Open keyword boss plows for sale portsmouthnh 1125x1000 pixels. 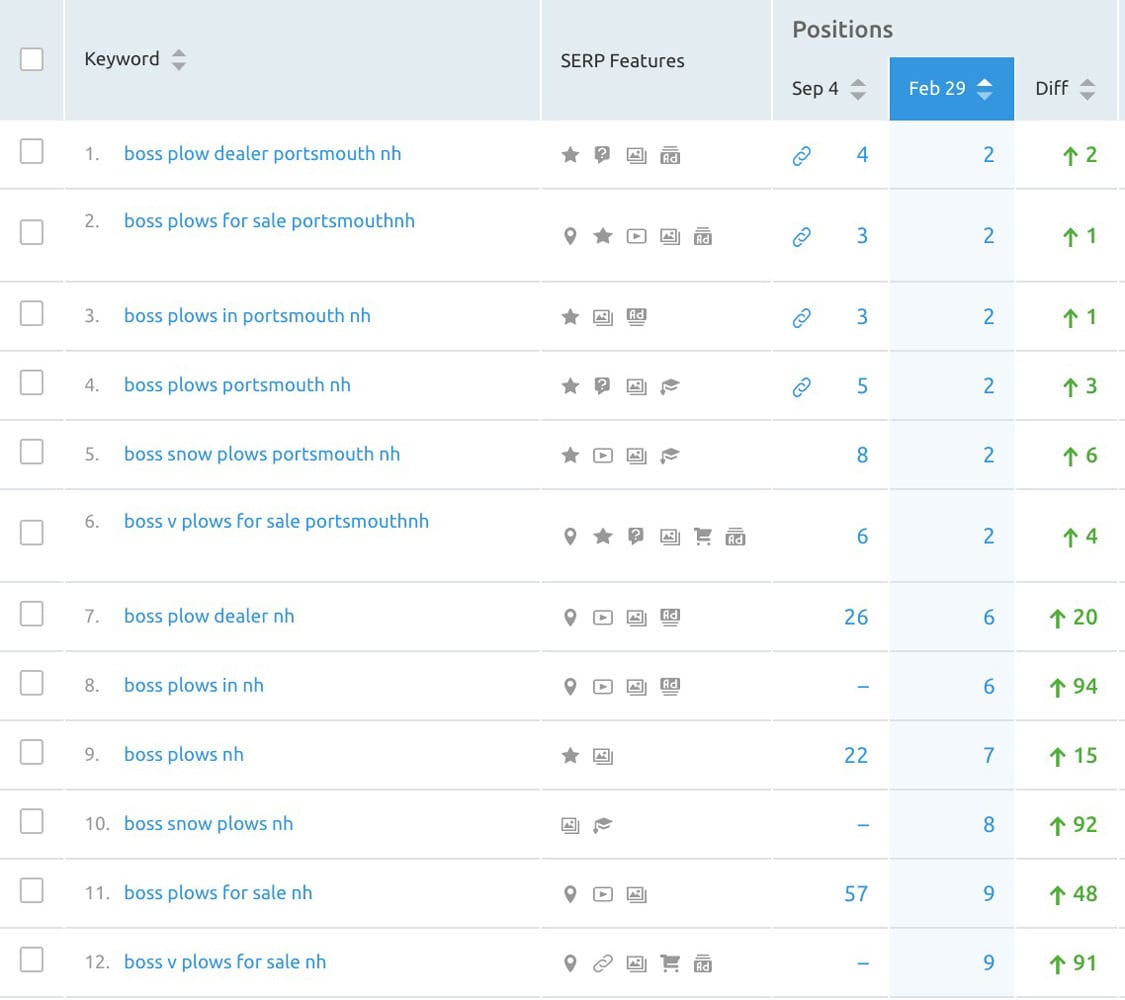[269, 221]
